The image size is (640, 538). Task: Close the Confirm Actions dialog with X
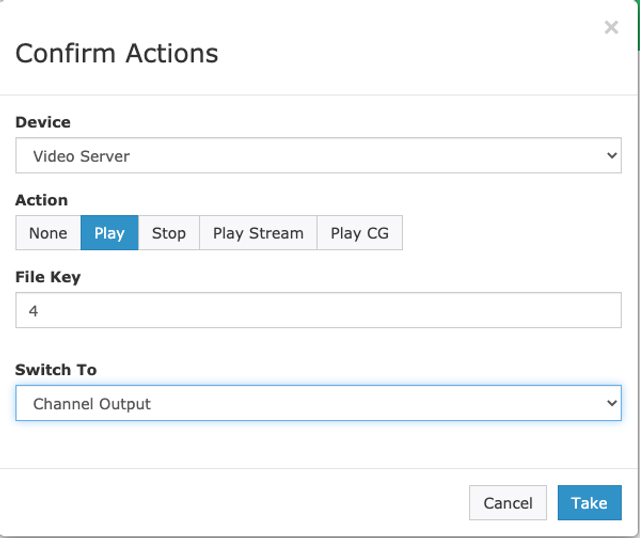(x=611, y=28)
